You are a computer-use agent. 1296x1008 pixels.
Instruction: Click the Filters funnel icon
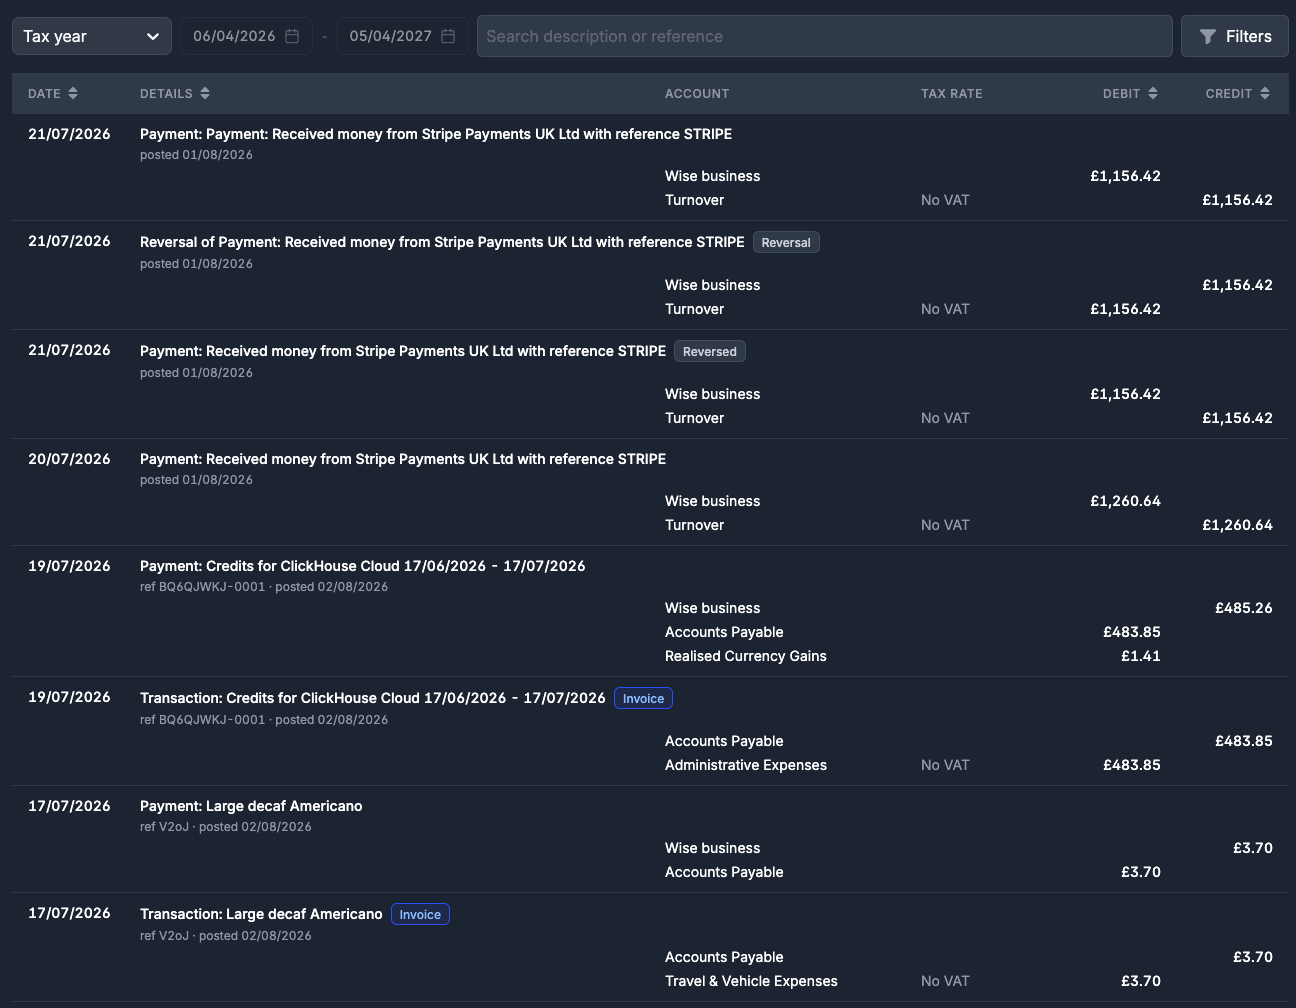tap(1208, 36)
